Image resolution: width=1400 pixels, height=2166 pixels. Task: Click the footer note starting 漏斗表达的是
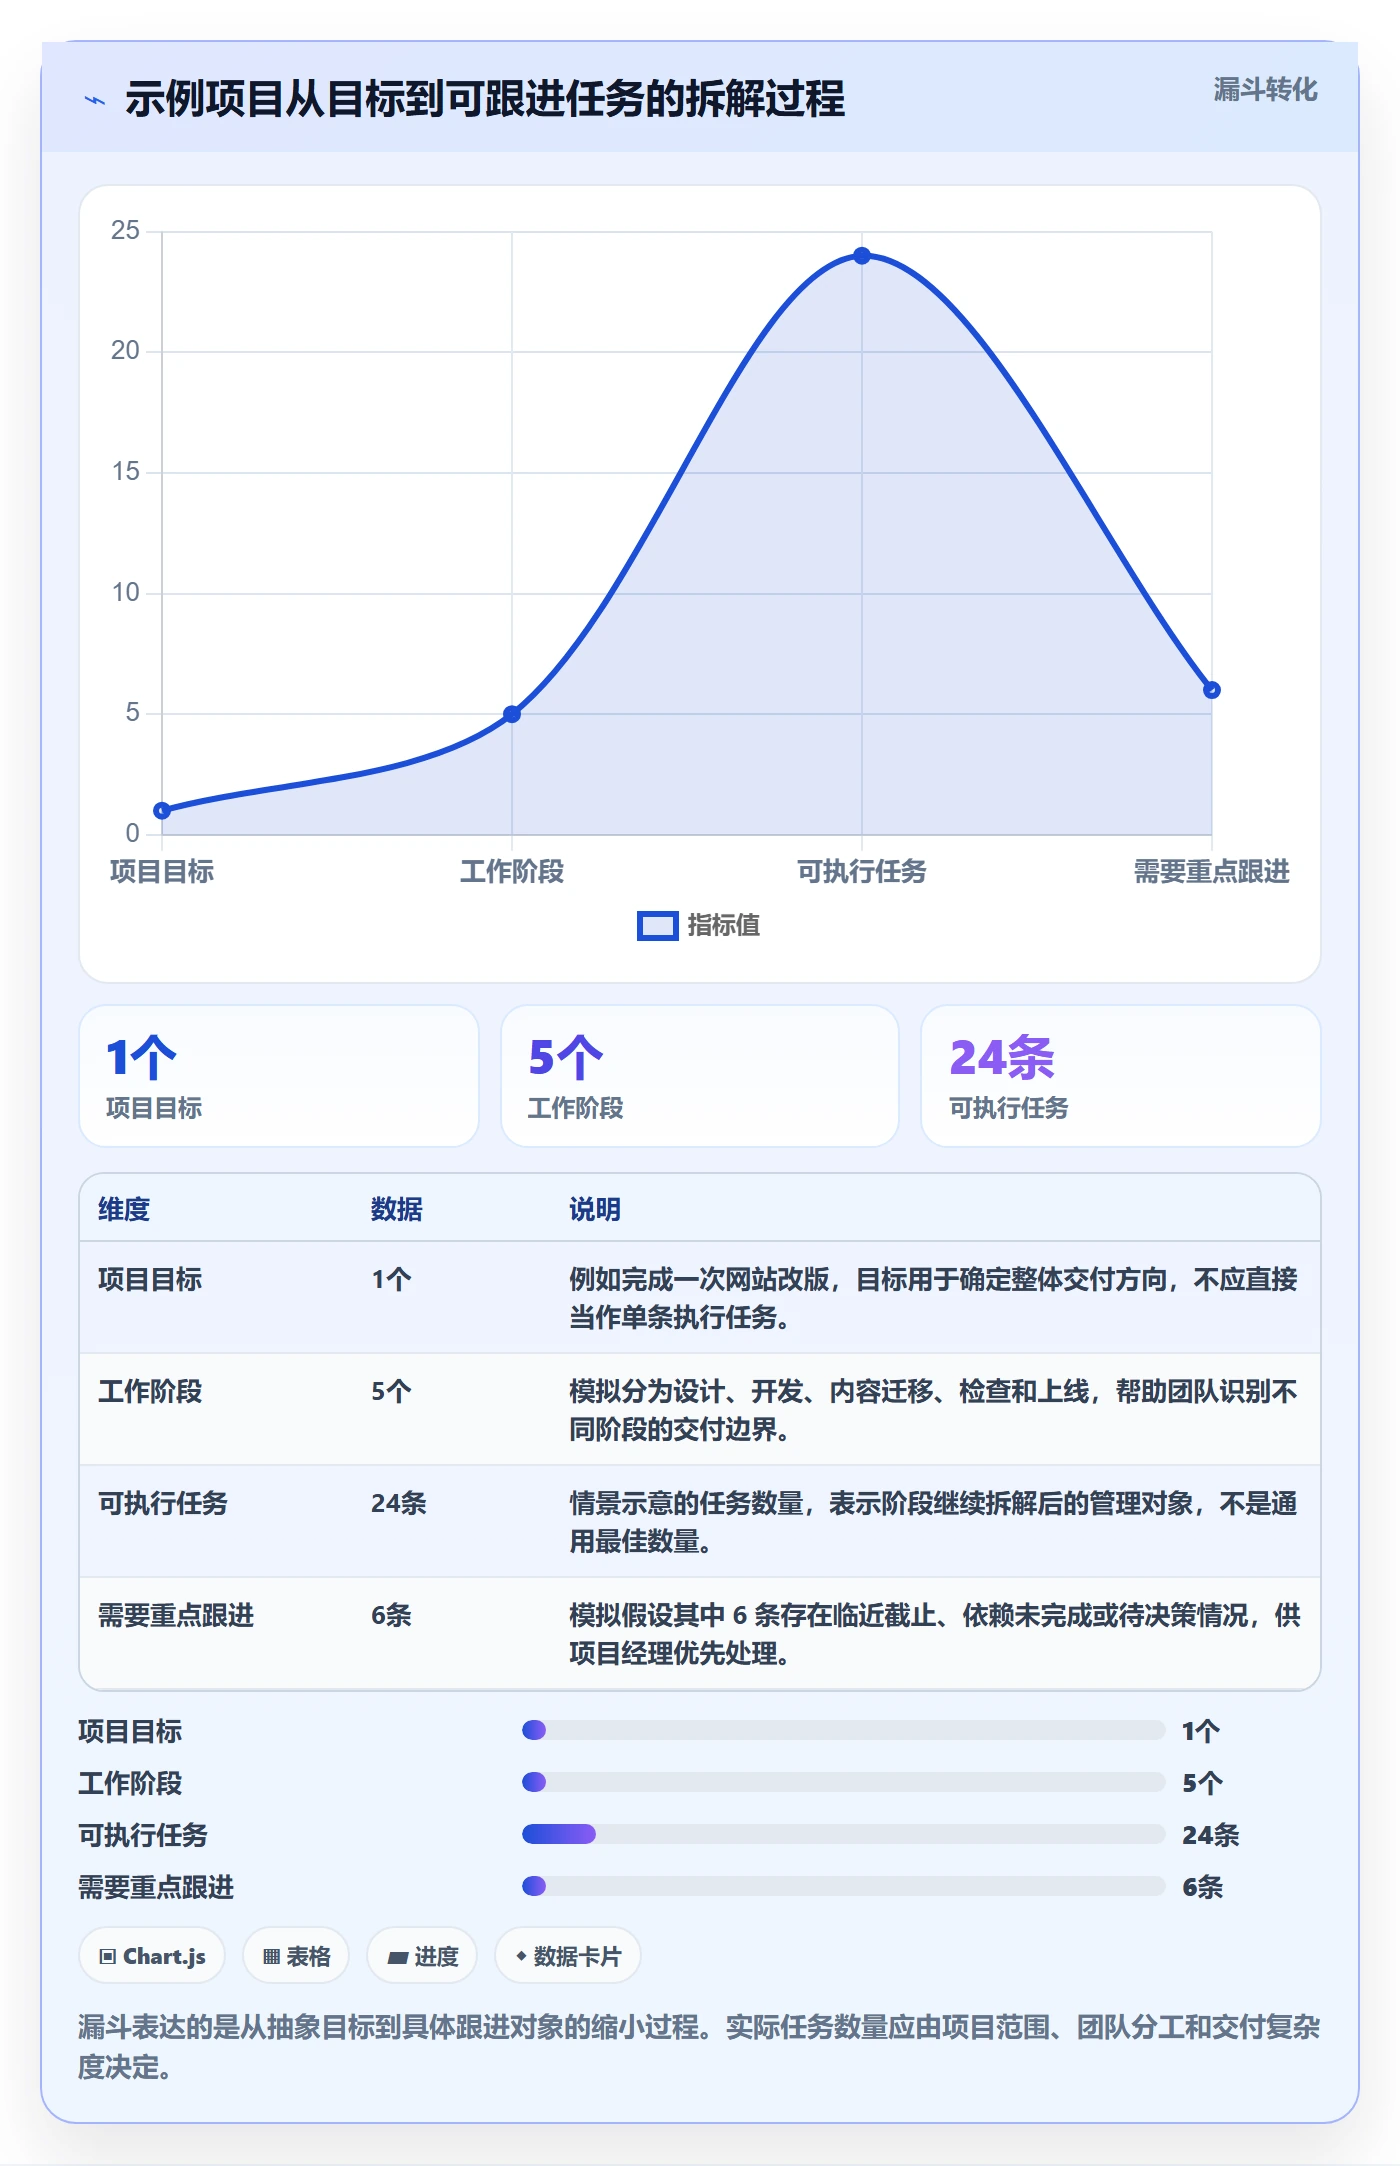[699, 2047]
